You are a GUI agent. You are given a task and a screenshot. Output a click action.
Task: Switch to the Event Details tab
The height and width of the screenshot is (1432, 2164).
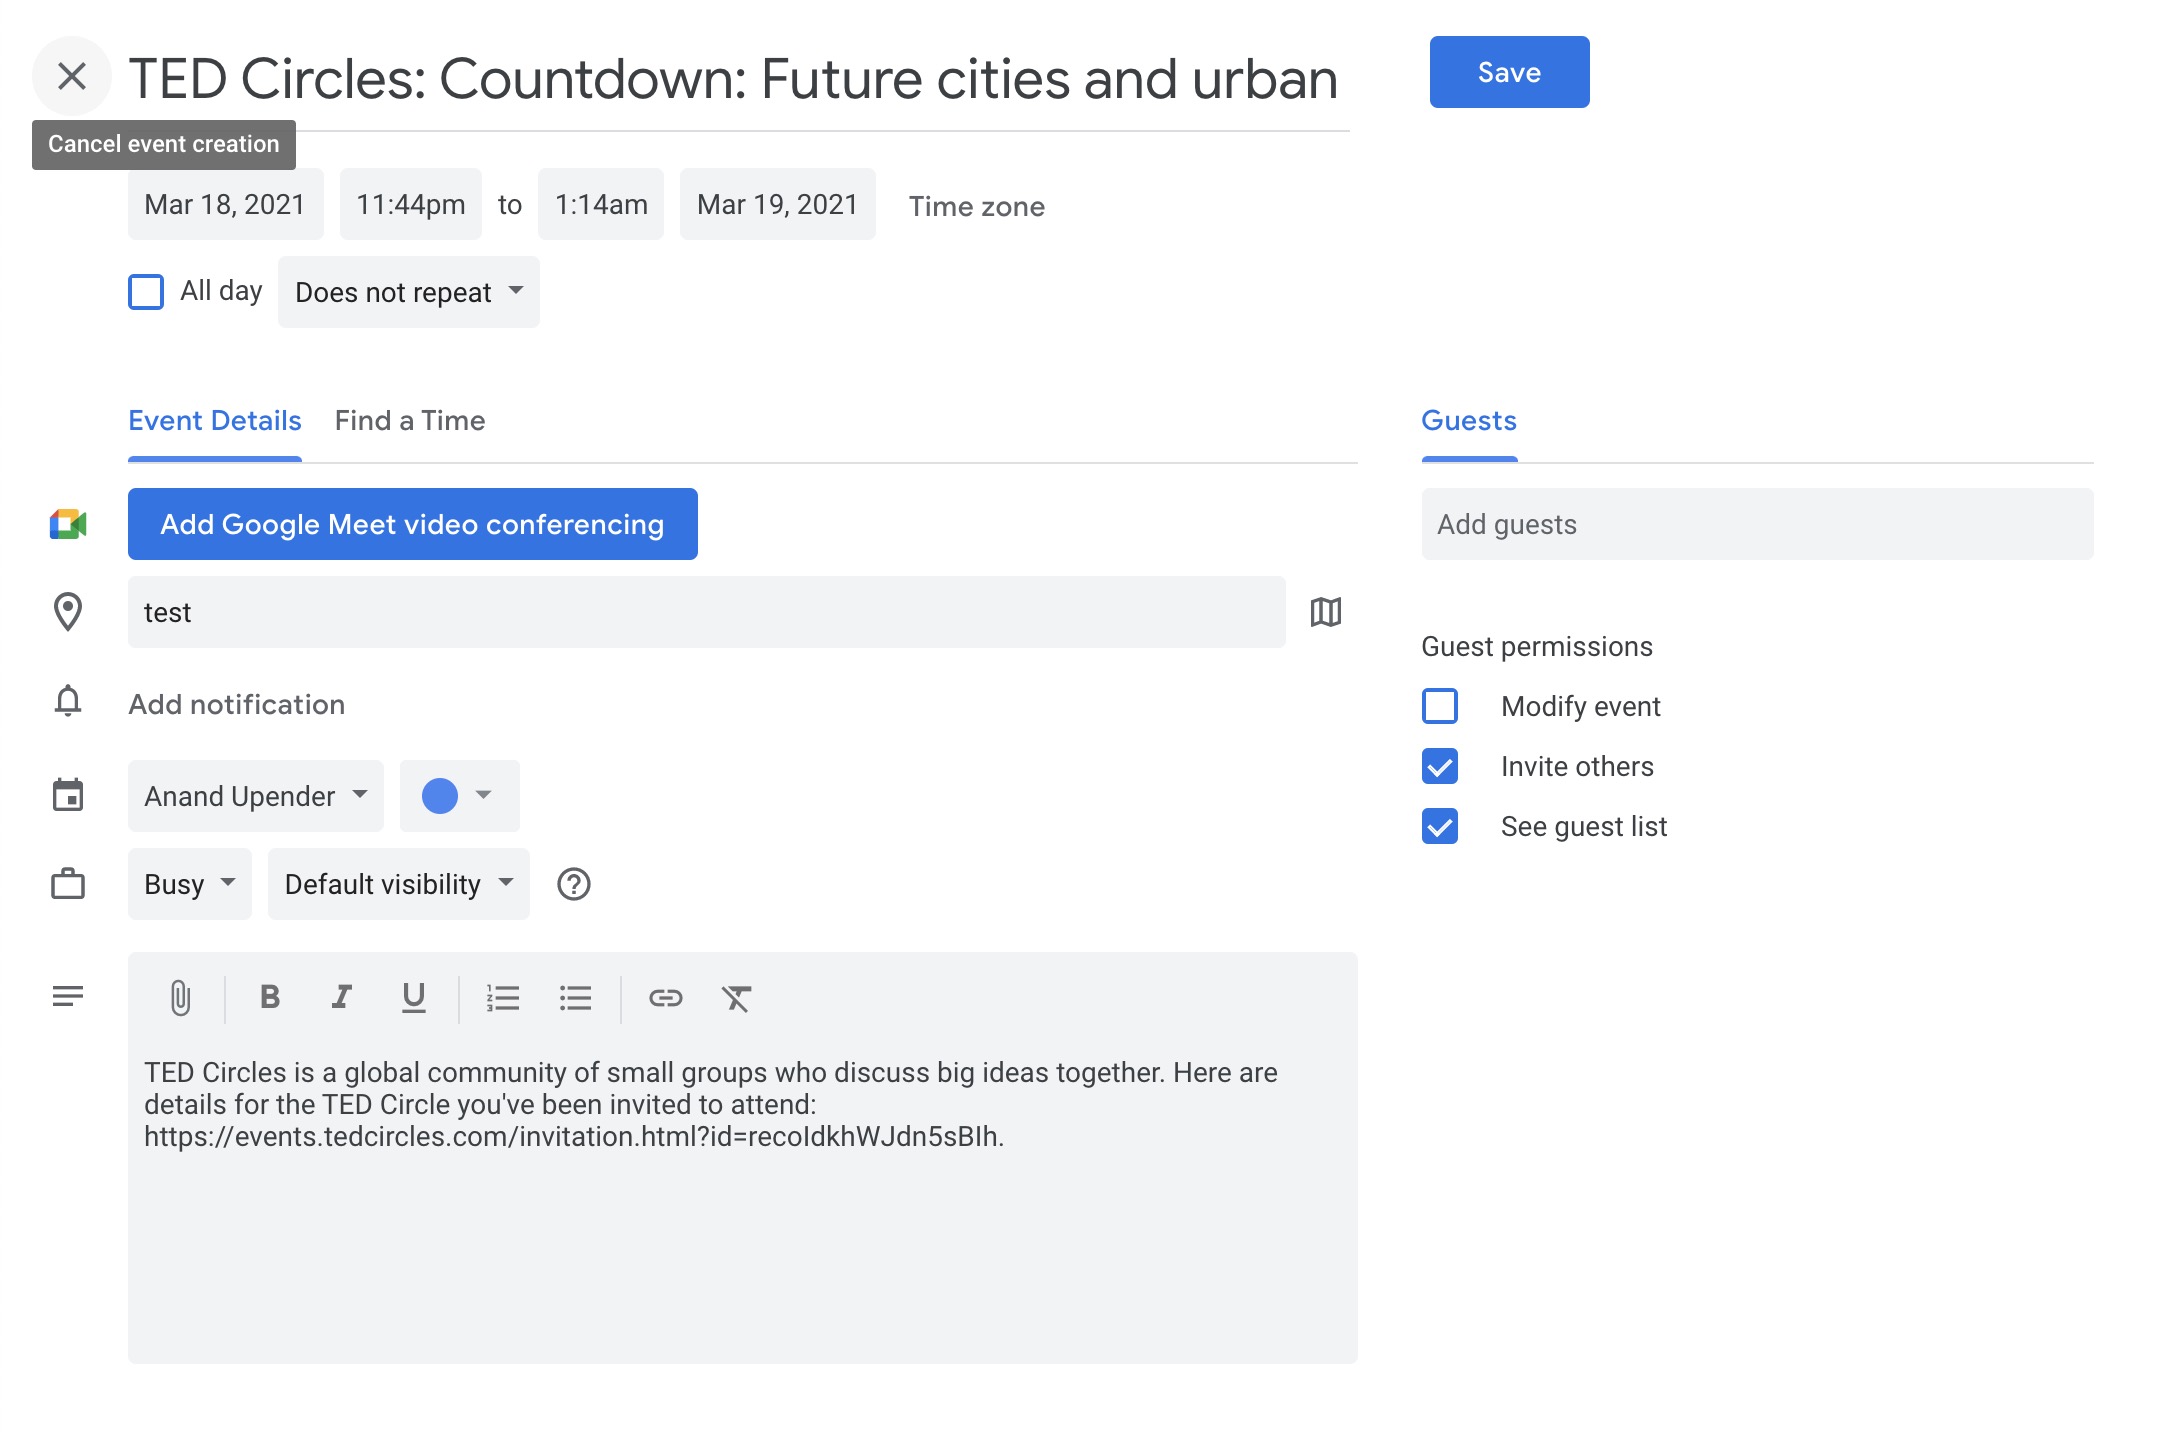(x=215, y=421)
